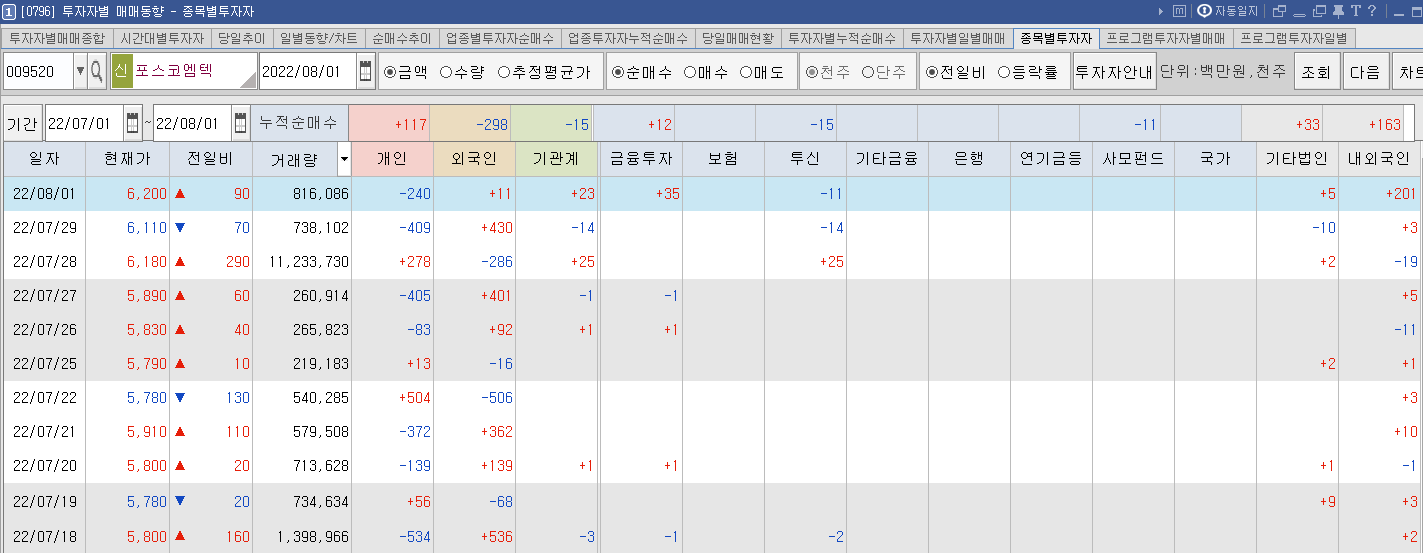Switch to 순매수추이 tab

point(401,39)
